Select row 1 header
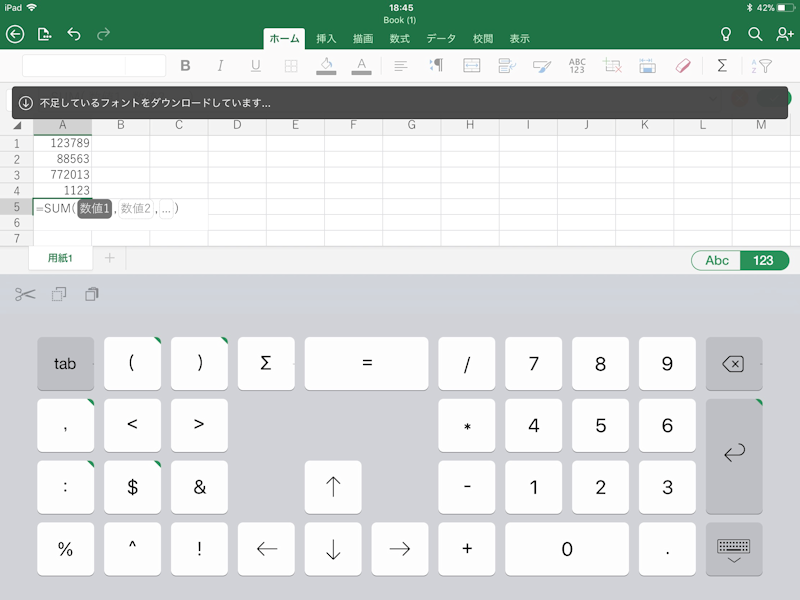 coord(17,143)
